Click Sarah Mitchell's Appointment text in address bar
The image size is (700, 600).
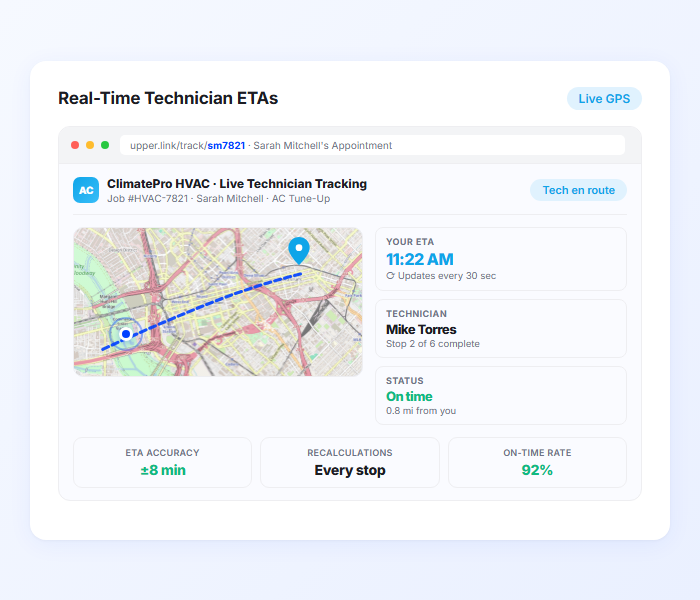click(x=322, y=146)
